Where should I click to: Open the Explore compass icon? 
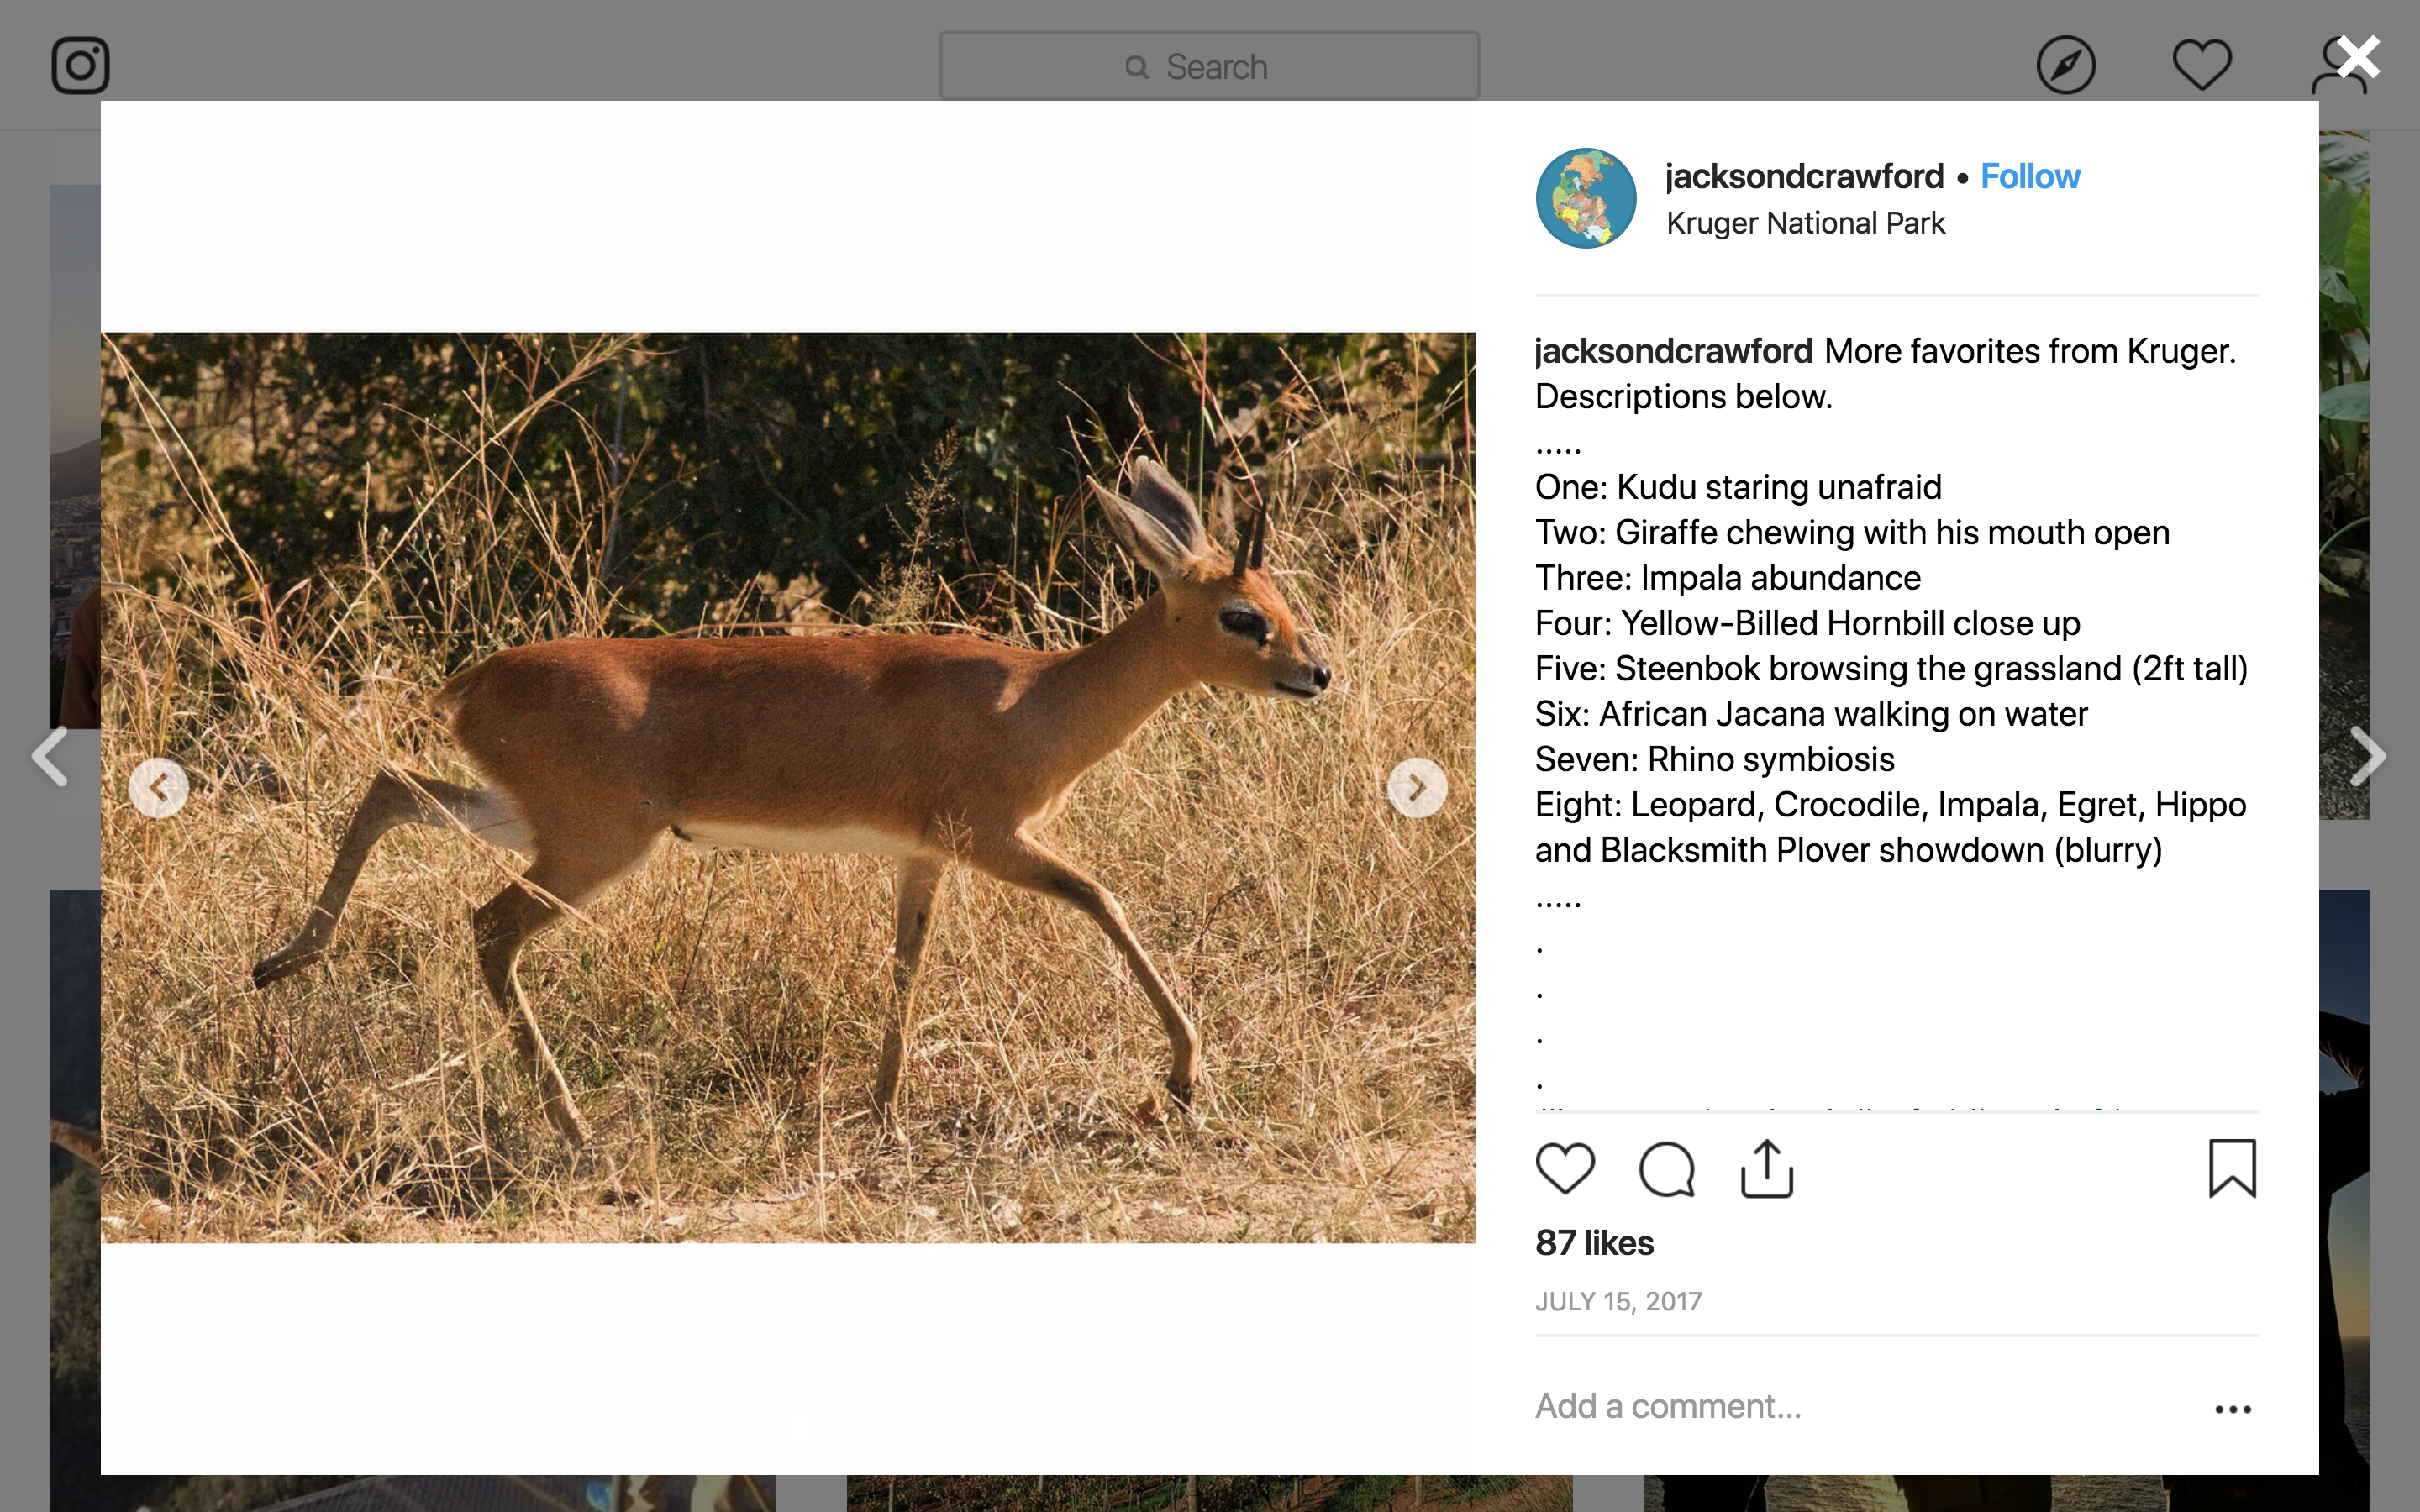pyautogui.click(x=2065, y=66)
